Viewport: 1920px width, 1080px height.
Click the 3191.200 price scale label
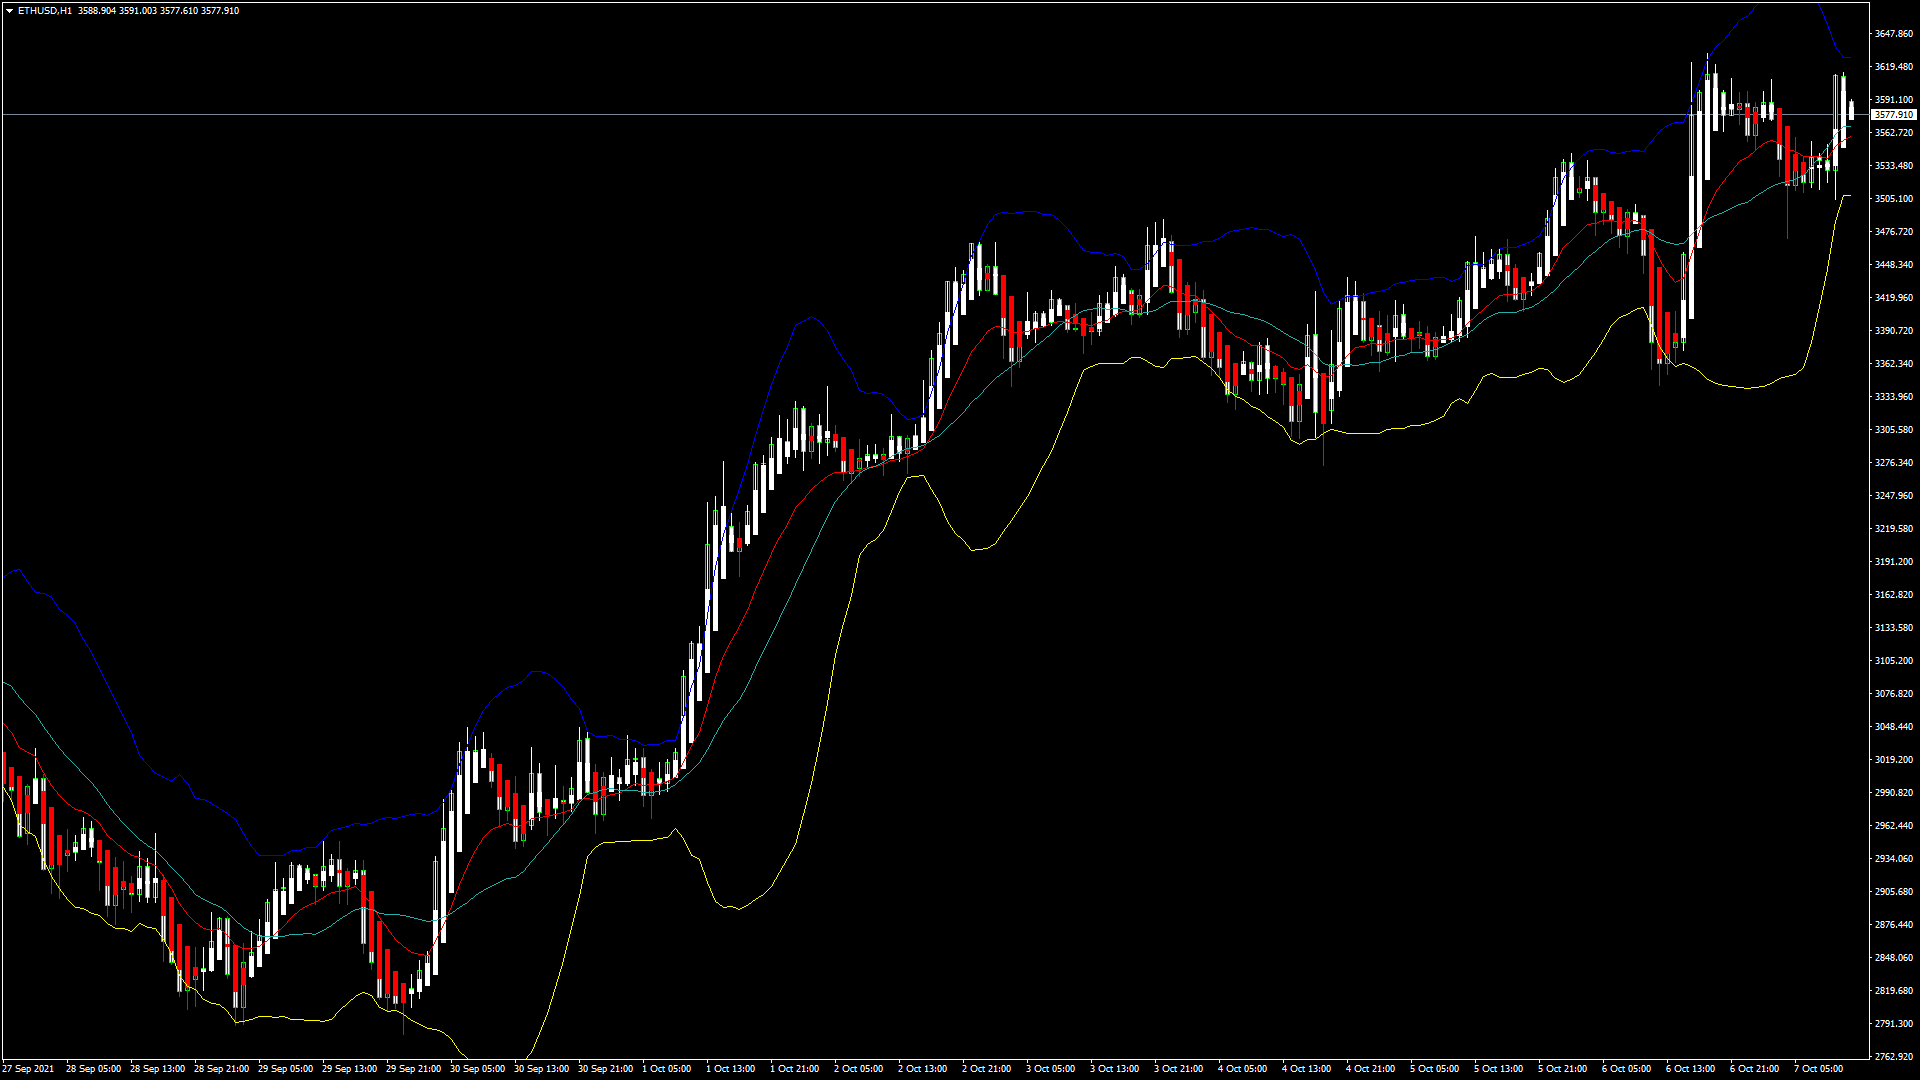point(1893,562)
